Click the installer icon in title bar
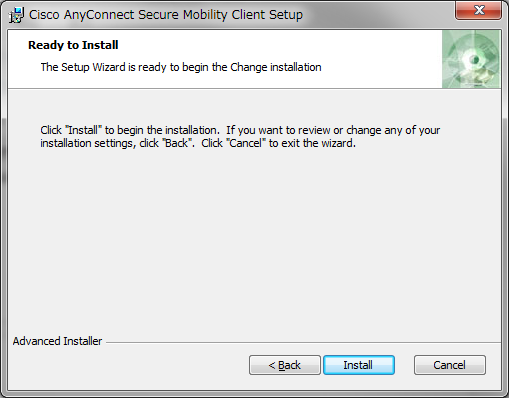Viewport: 509px width, 398px height. (16, 15)
